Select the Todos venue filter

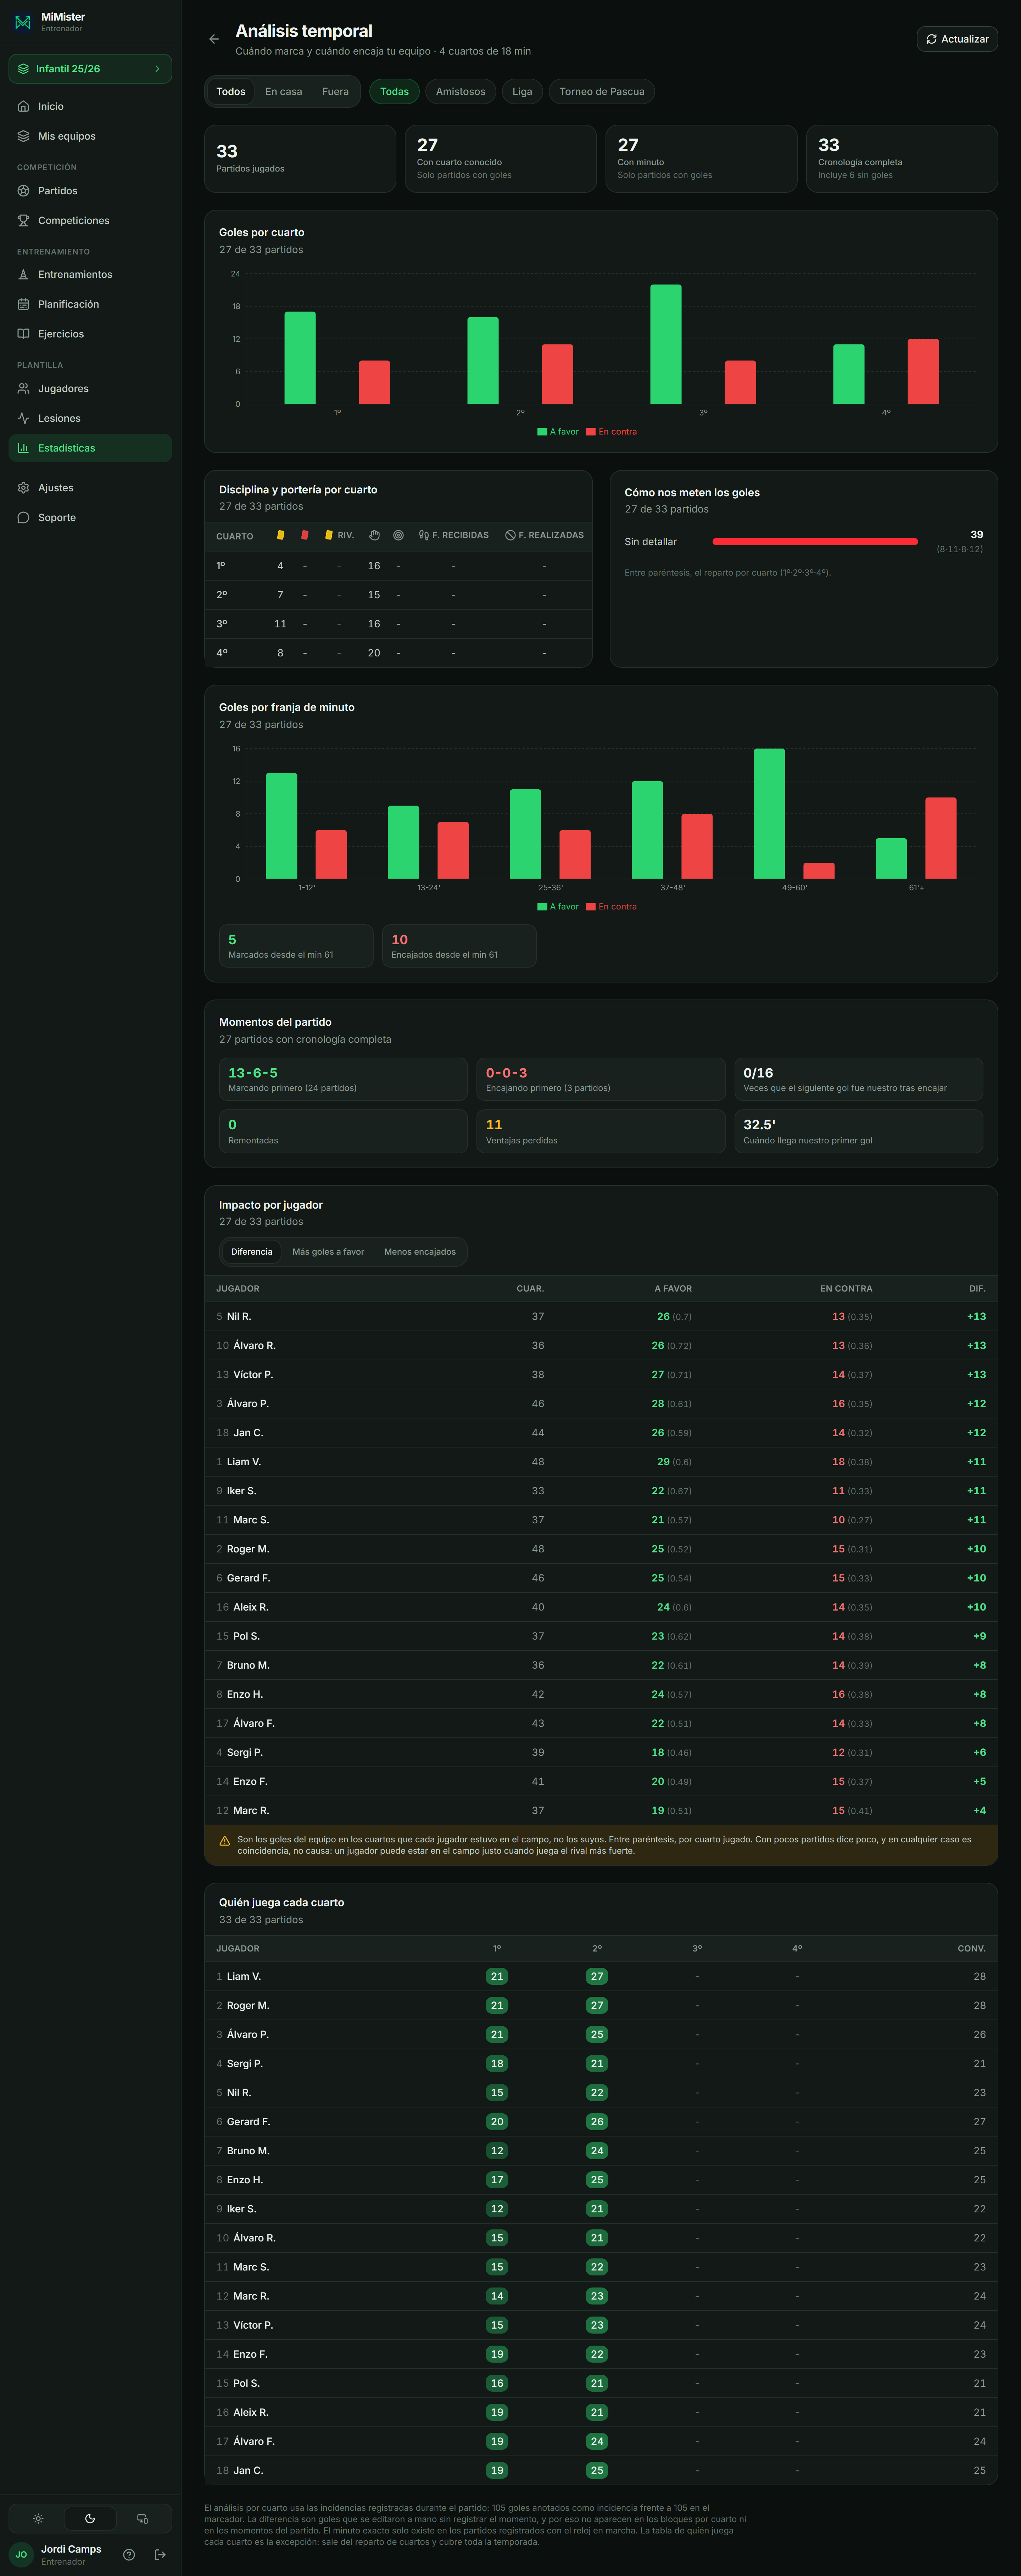point(231,92)
